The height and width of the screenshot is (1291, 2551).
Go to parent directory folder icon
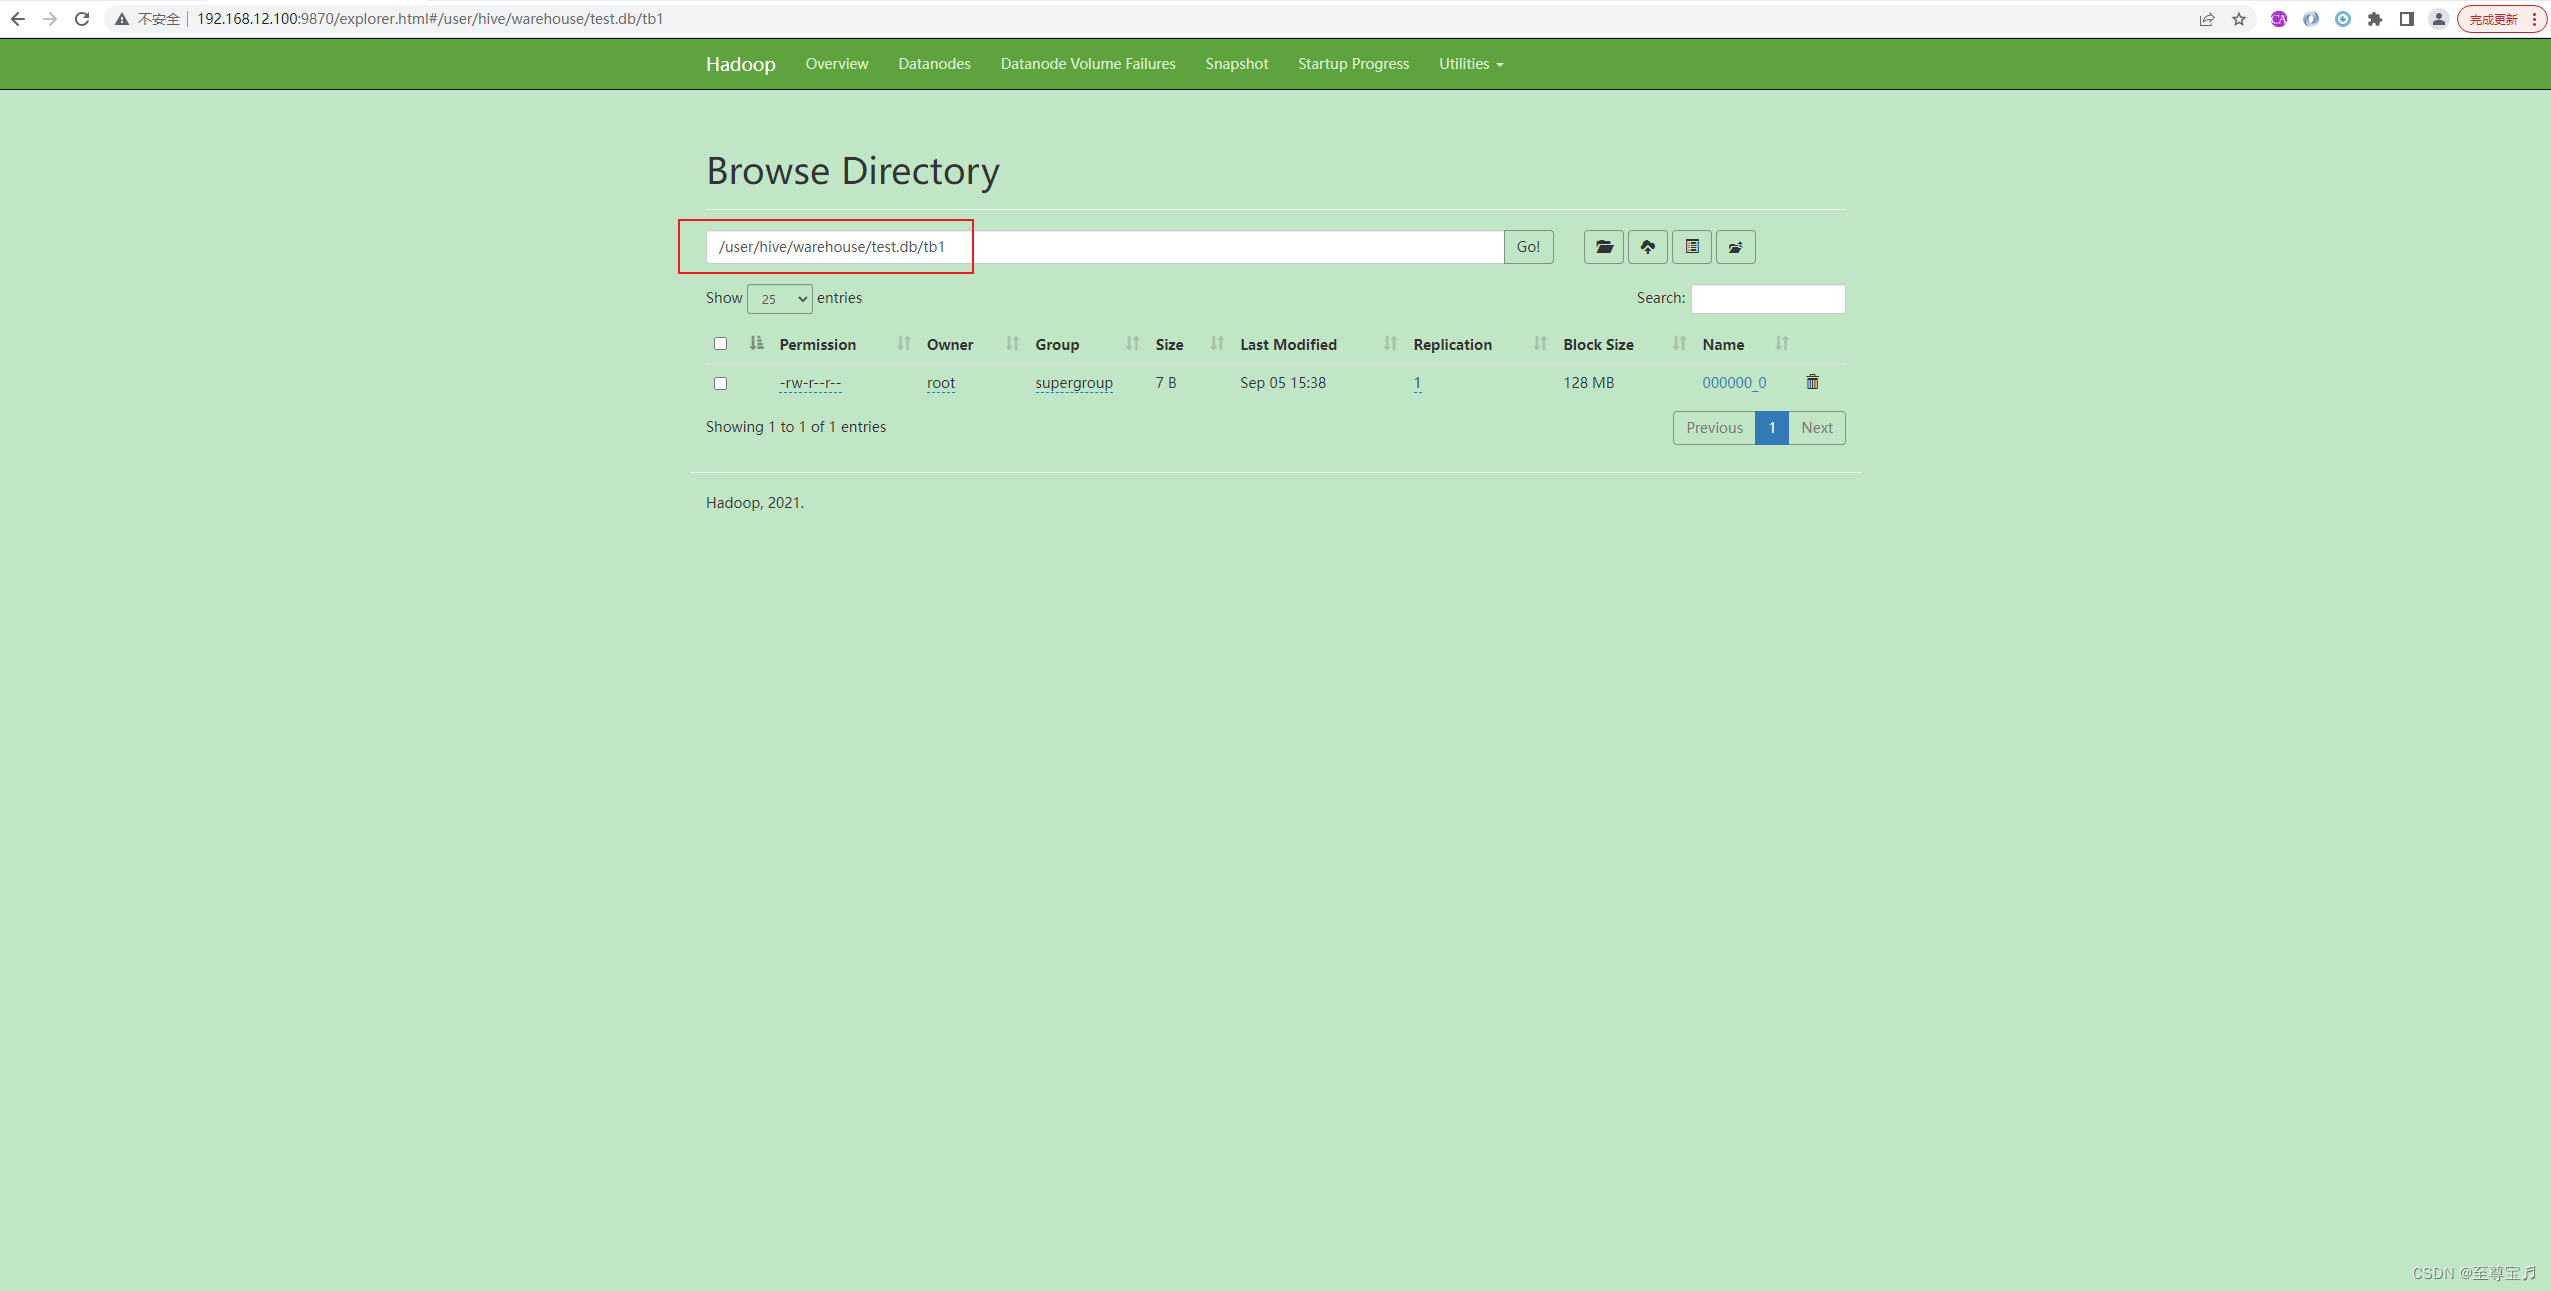1735,247
